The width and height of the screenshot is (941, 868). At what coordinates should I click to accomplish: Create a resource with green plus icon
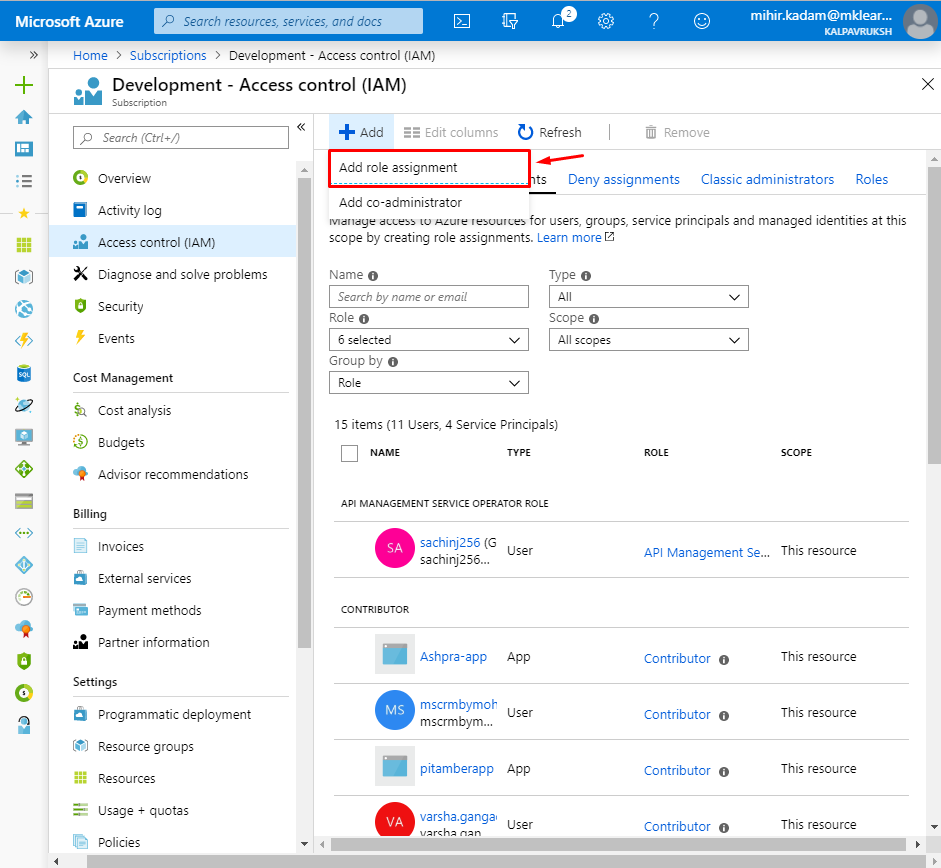pos(24,85)
